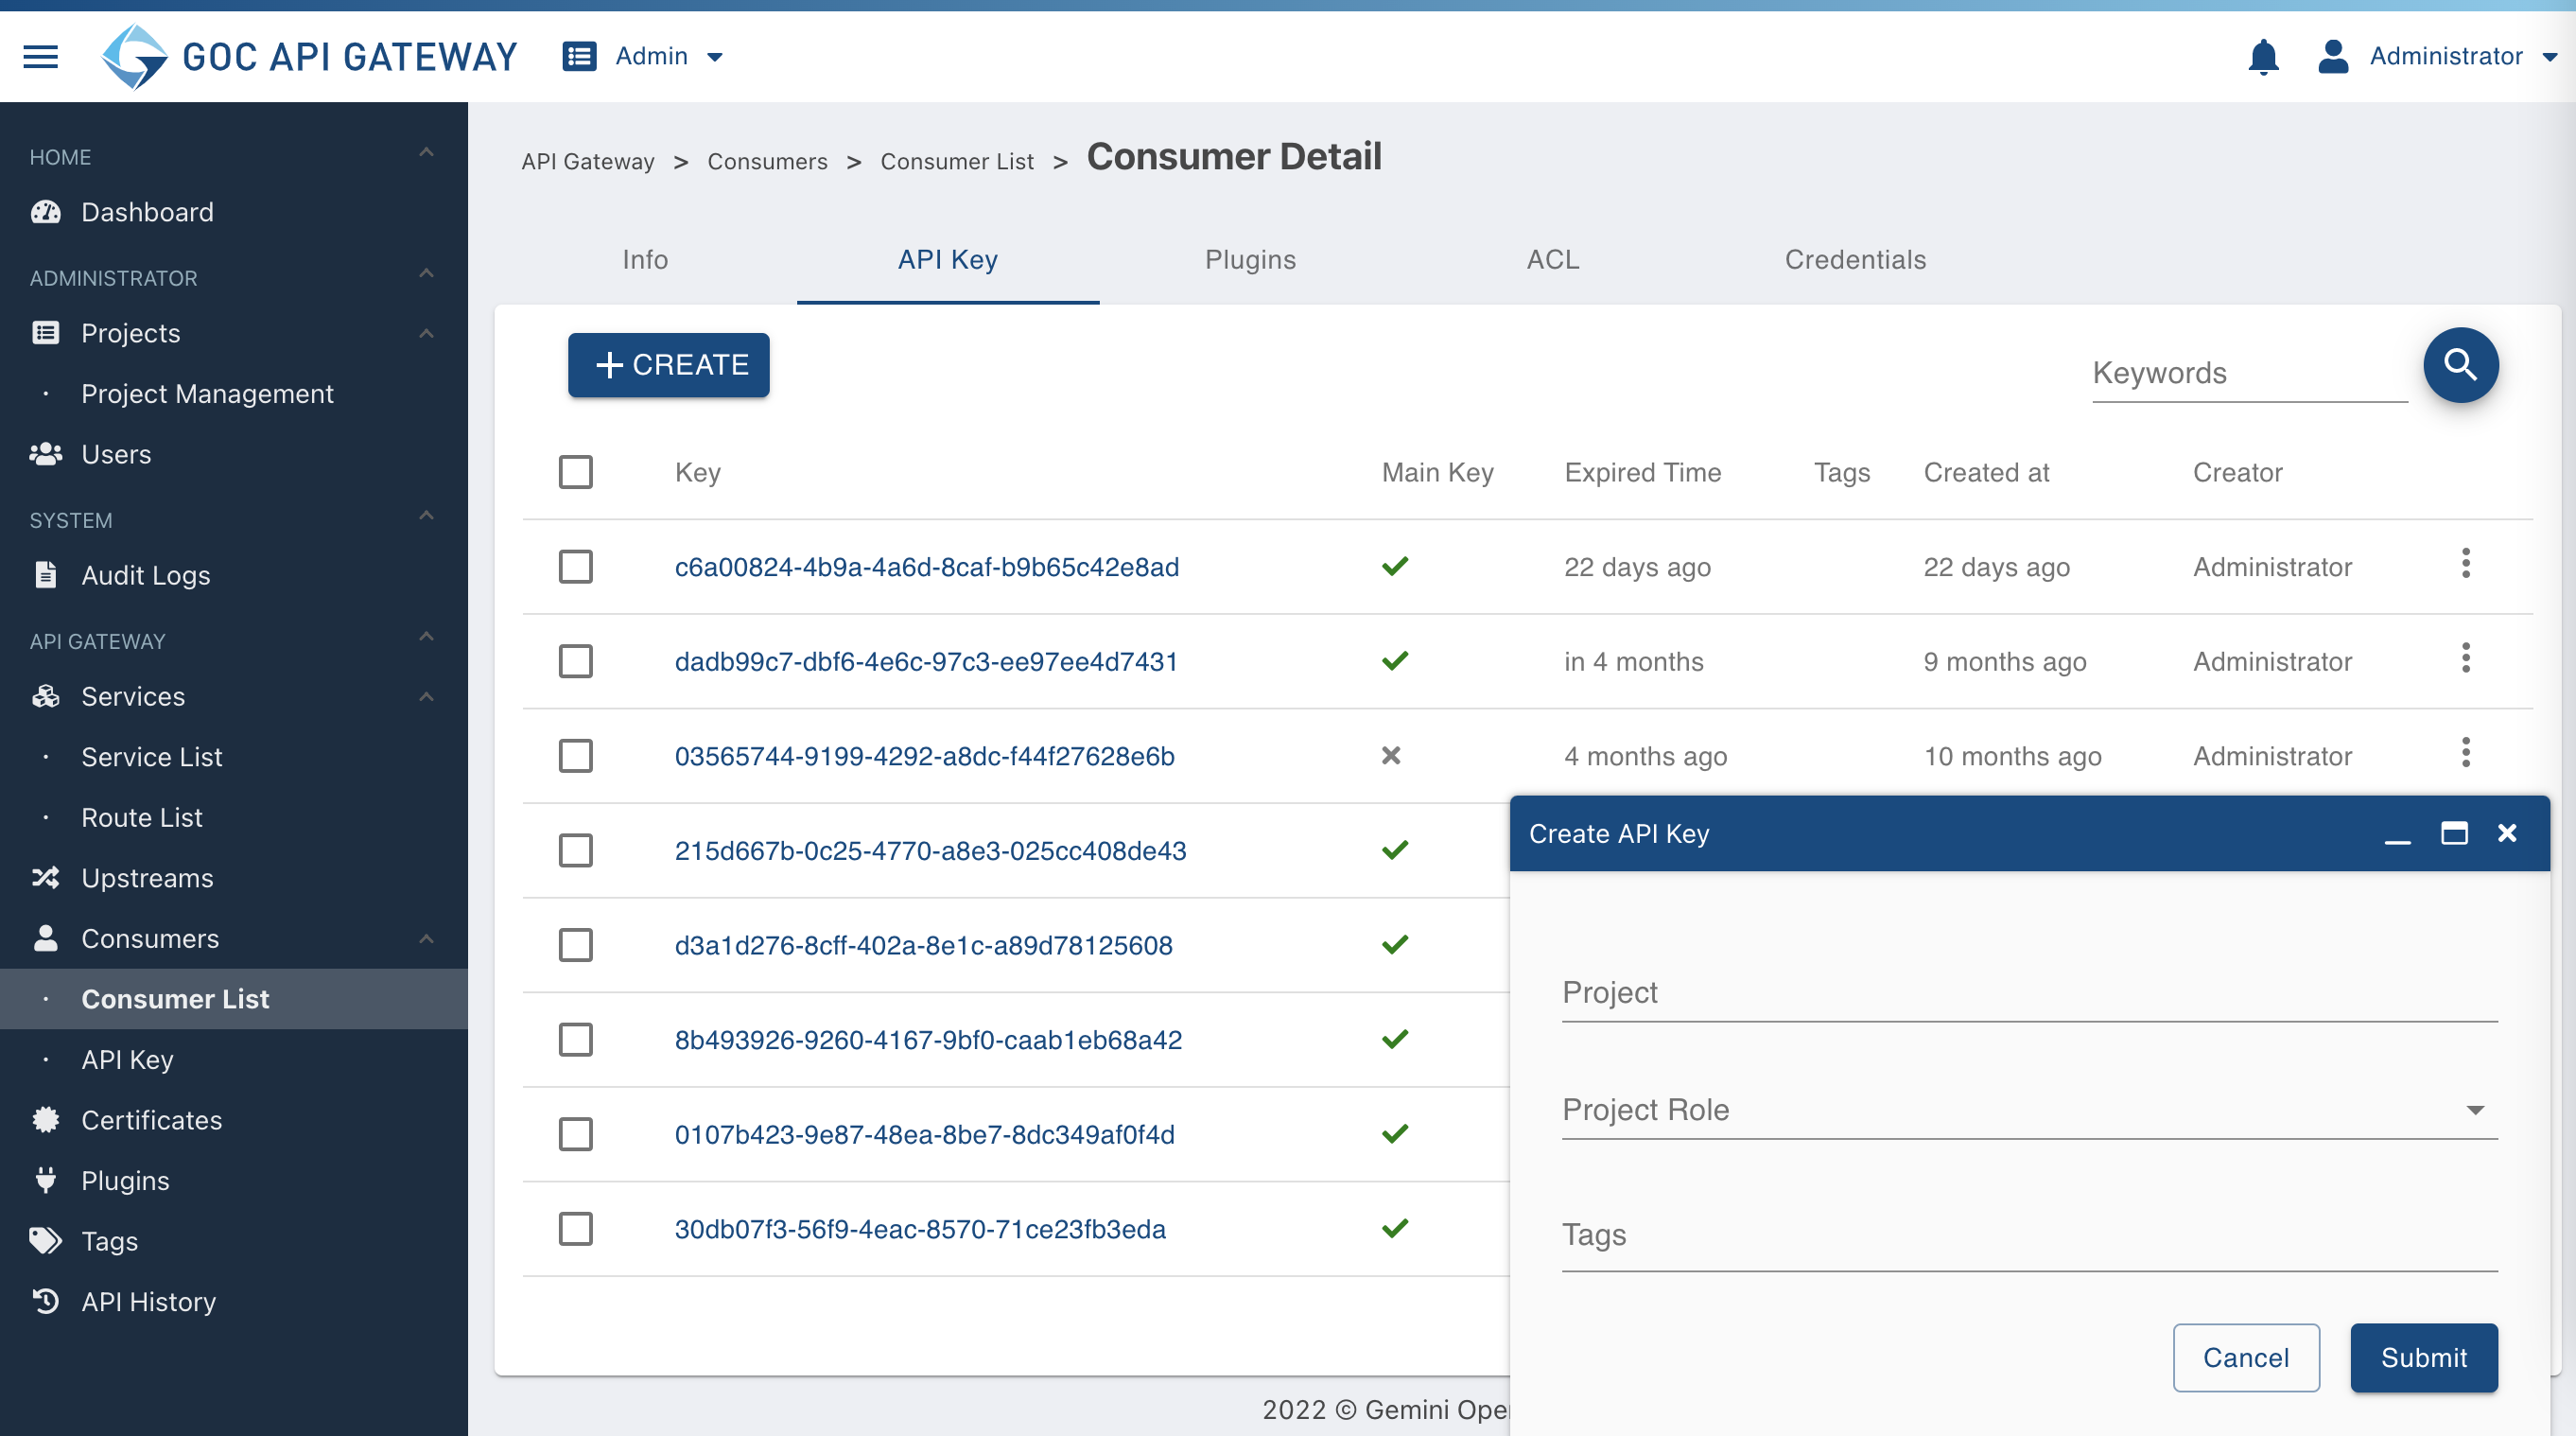The height and width of the screenshot is (1436, 2576).
Task: Open the Project Role dropdown
Action: (x=2029, y=1110)
